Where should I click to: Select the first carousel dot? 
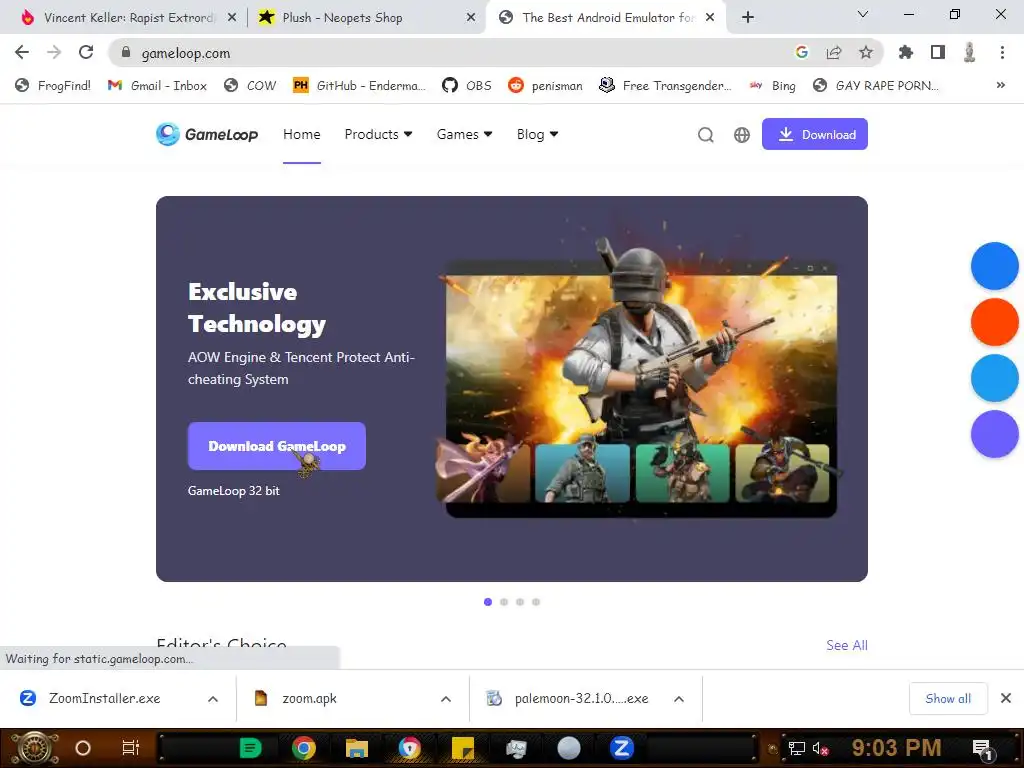click(x=488, y=601)
